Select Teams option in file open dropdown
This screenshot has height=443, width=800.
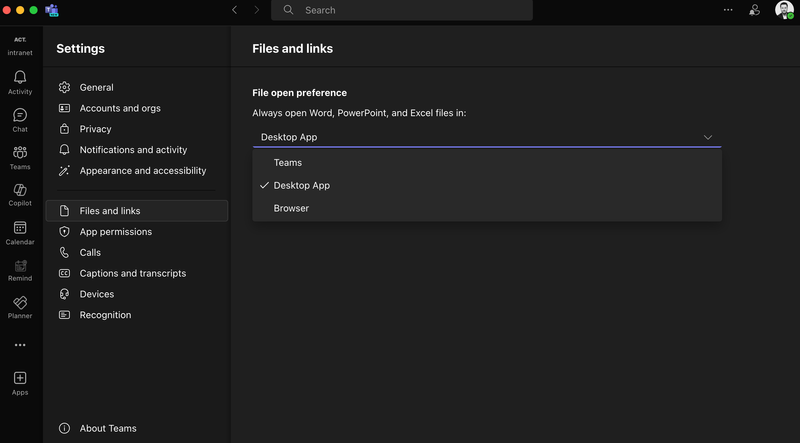coord(288,162)
